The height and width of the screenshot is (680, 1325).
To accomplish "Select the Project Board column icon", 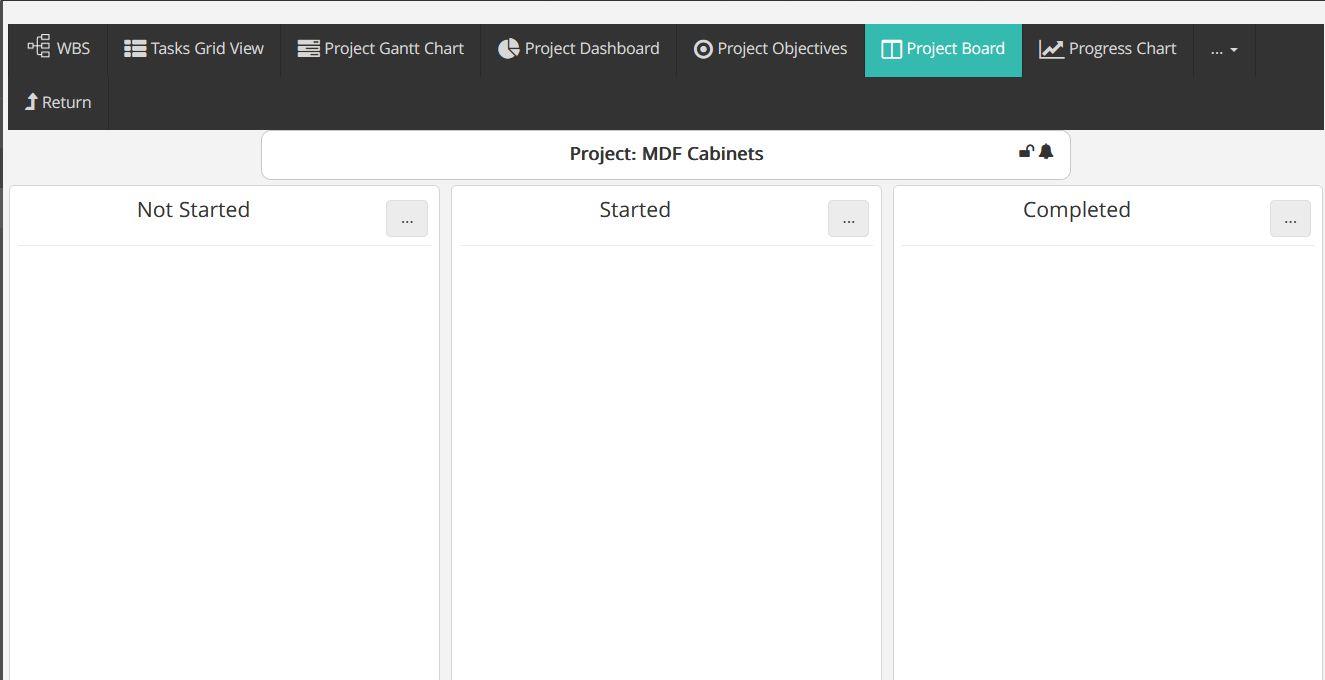I will 889,47.
